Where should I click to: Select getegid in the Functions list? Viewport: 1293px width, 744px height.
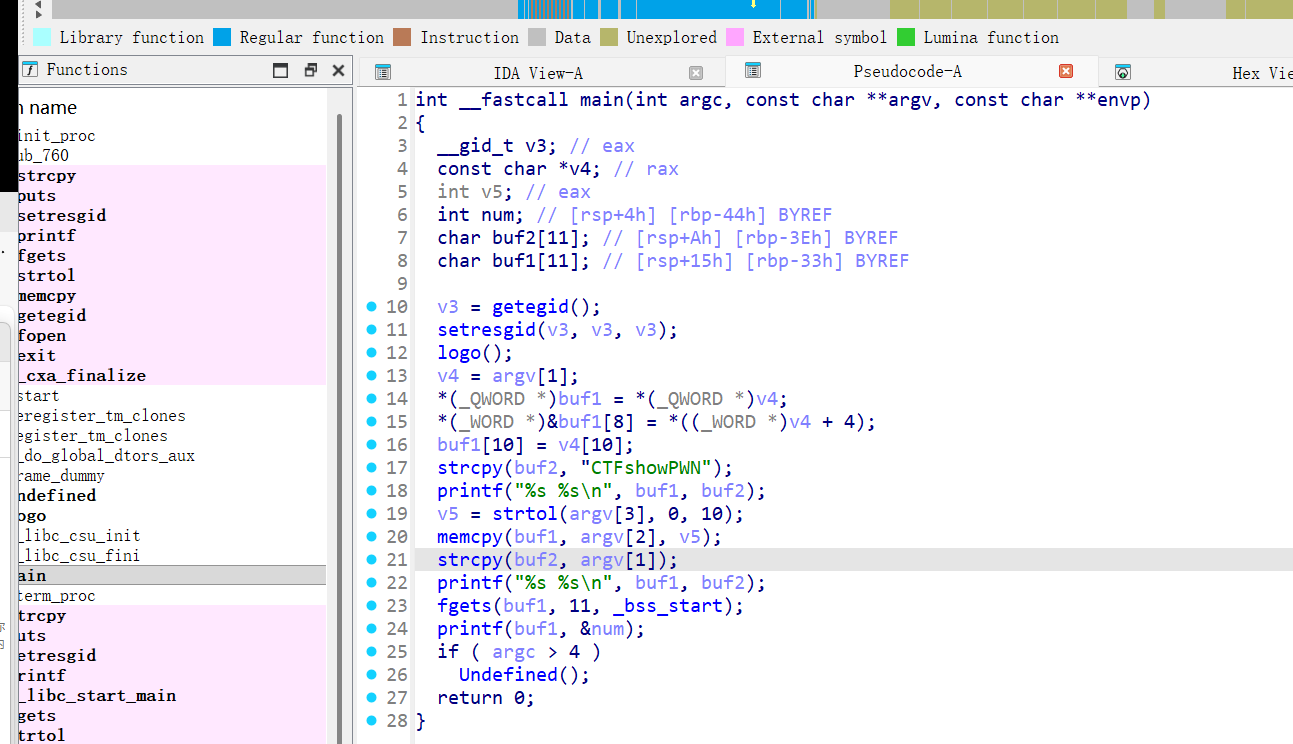point(171,315)
